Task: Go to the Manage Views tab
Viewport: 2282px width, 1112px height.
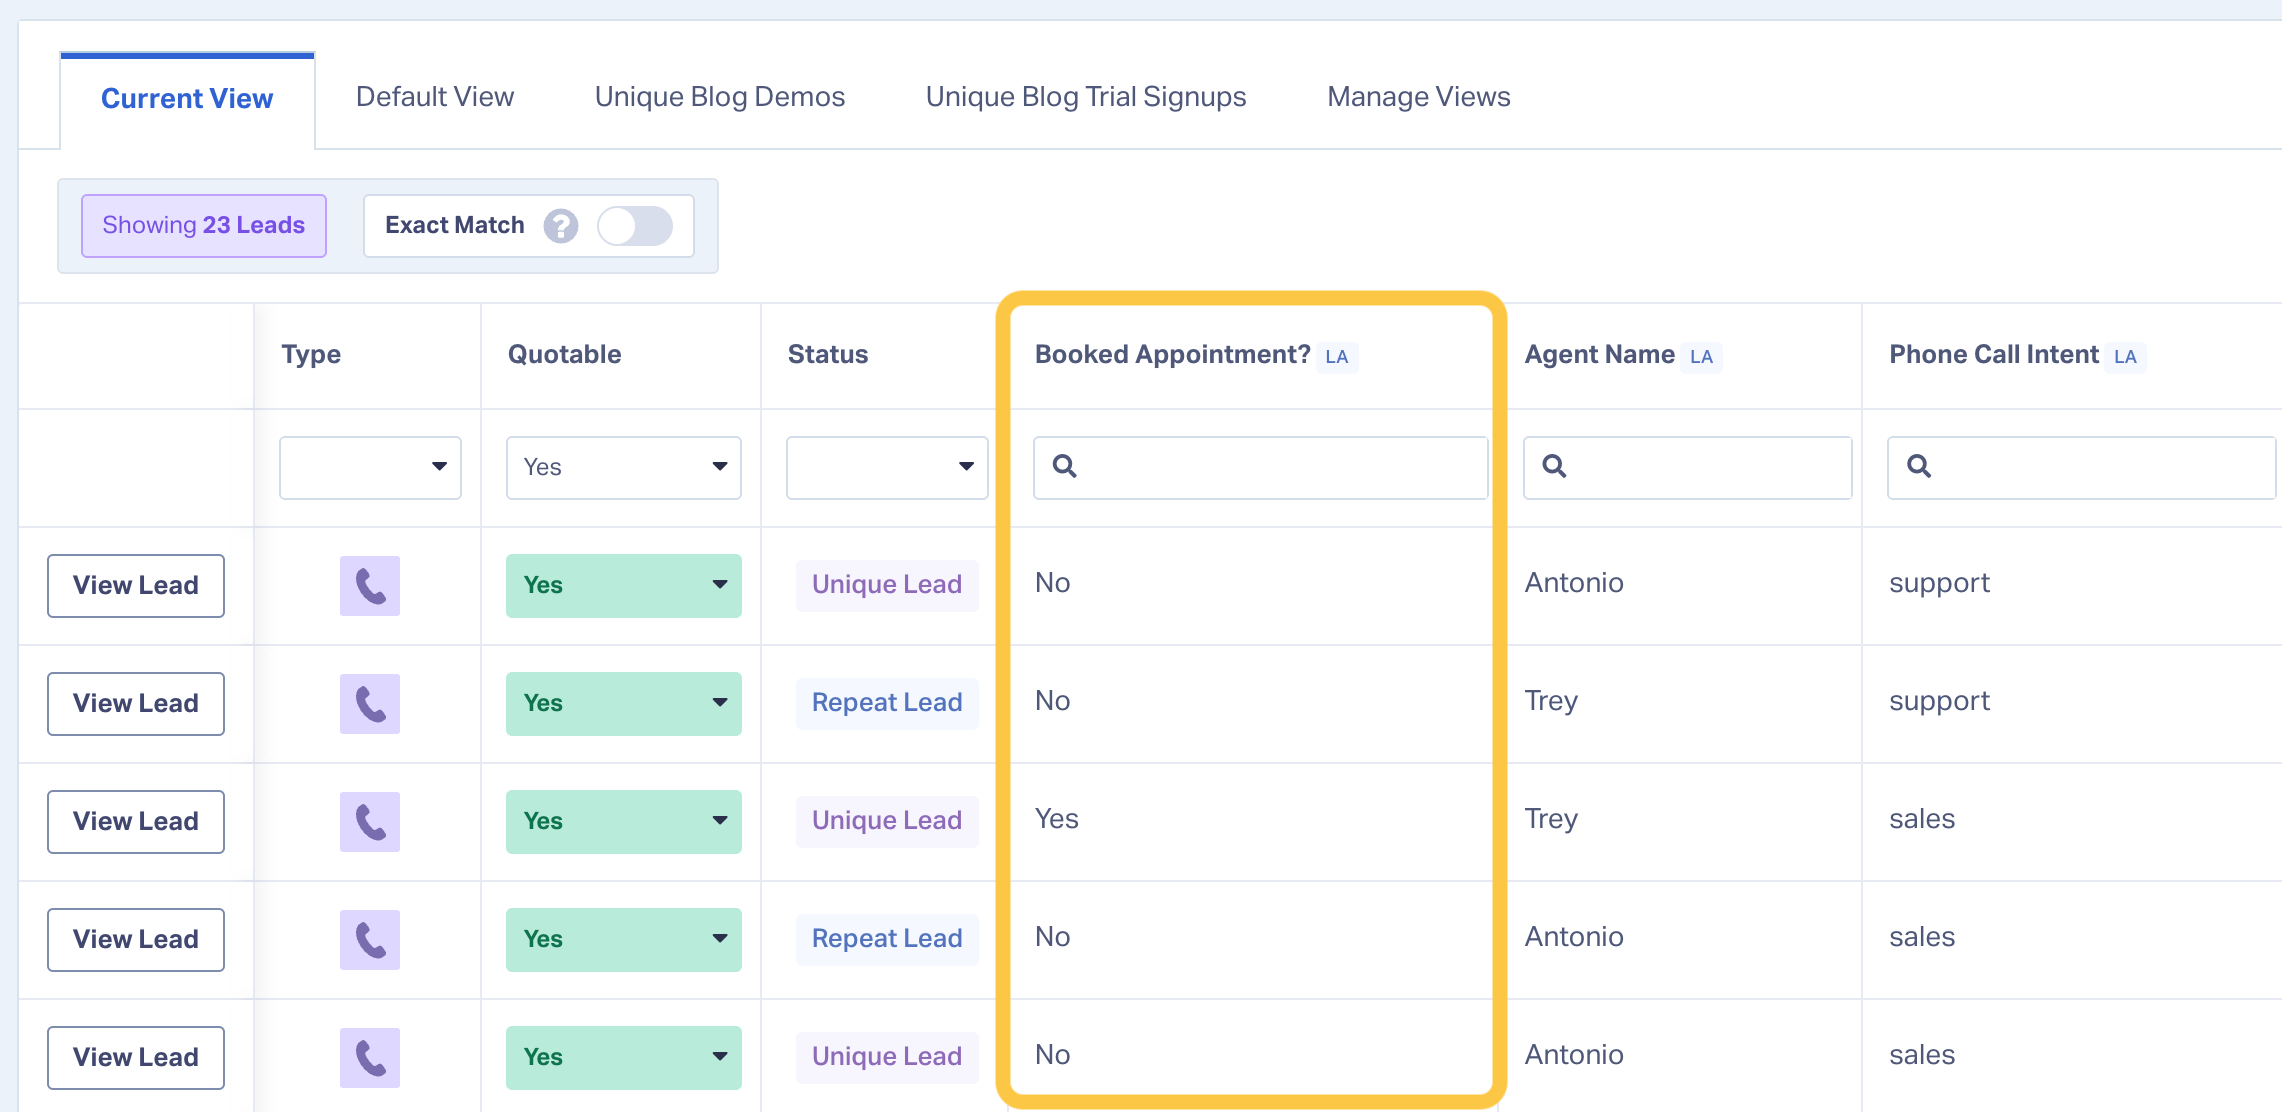Action: click(1418, 97)
